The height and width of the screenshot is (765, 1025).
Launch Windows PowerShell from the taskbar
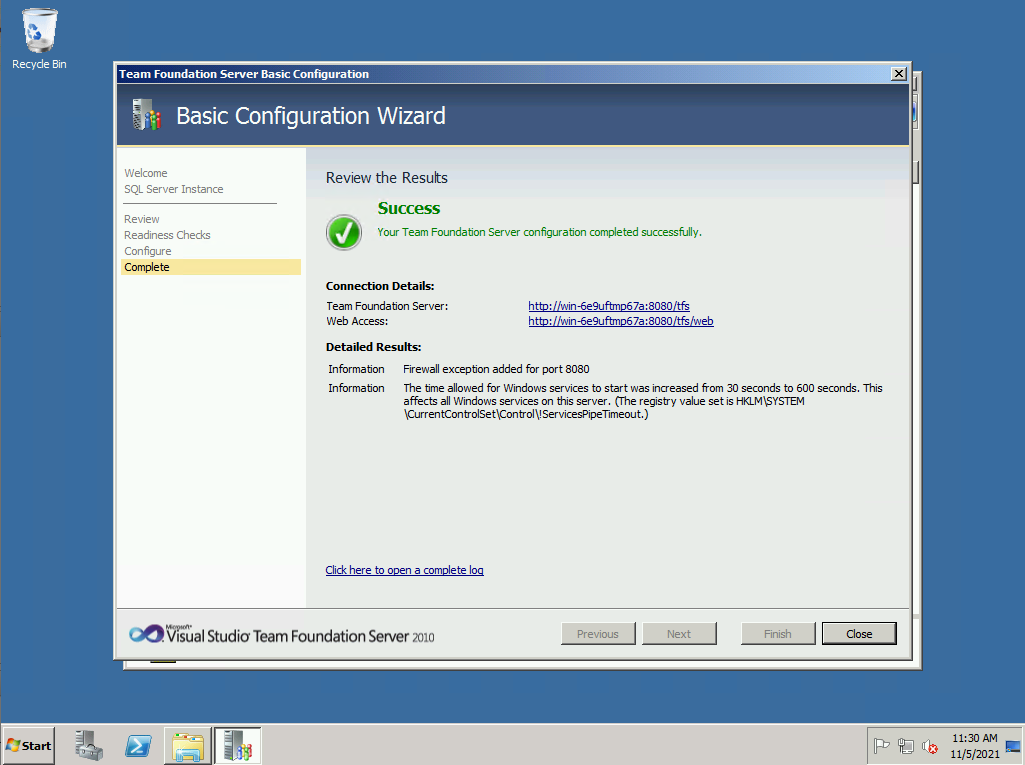pos(138,746)
